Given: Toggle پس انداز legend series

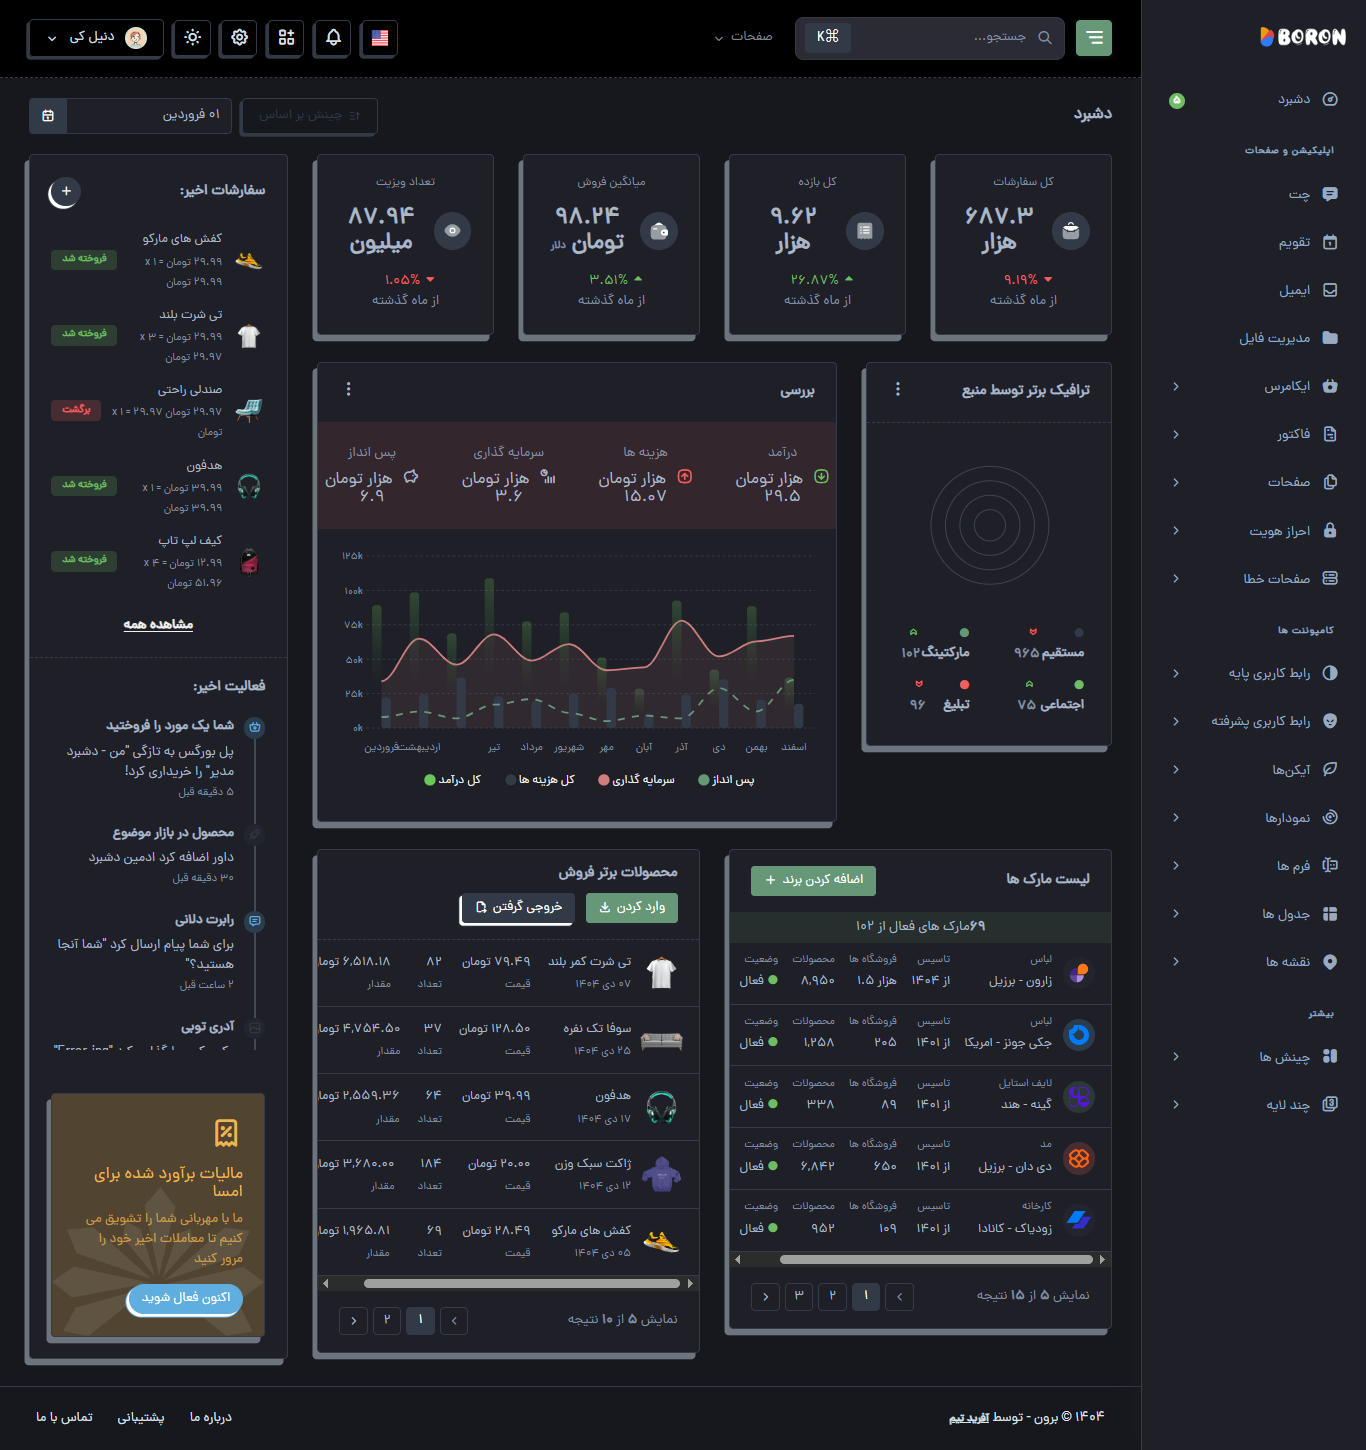Looking at the screenshot, I should tap(727, 780).
